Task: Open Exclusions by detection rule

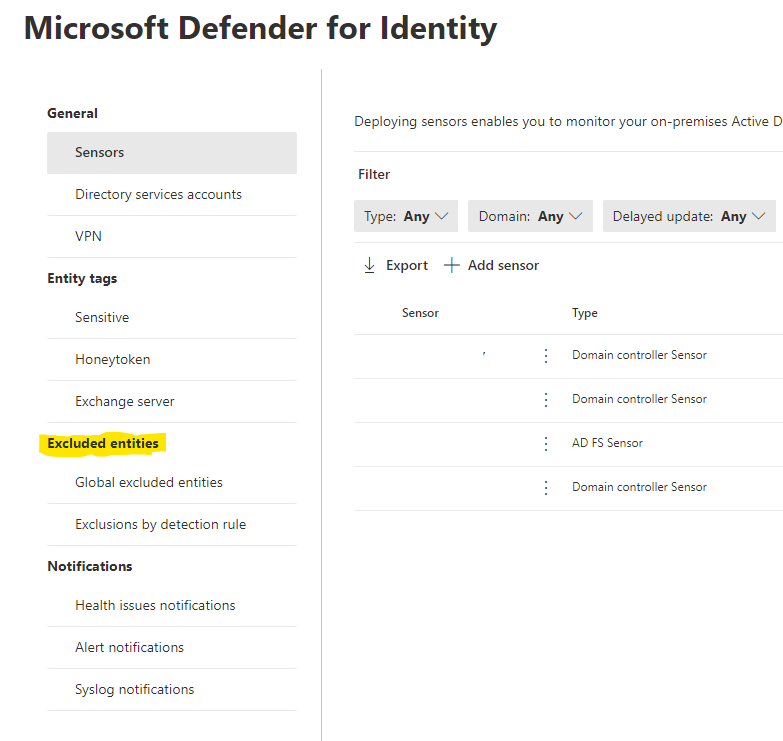Action: pyautogui.click(x=160, y=524)
